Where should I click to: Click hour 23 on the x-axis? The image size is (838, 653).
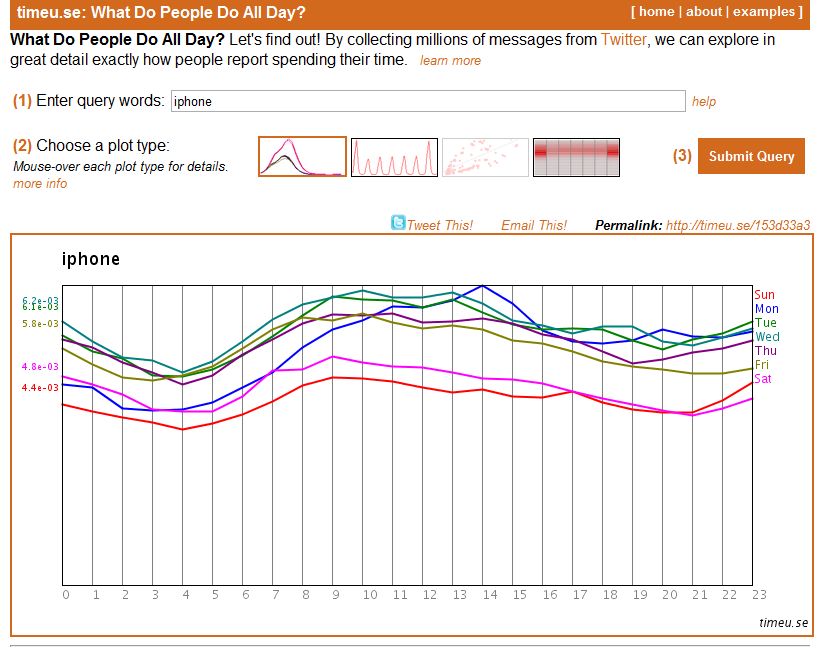(759, 595)
